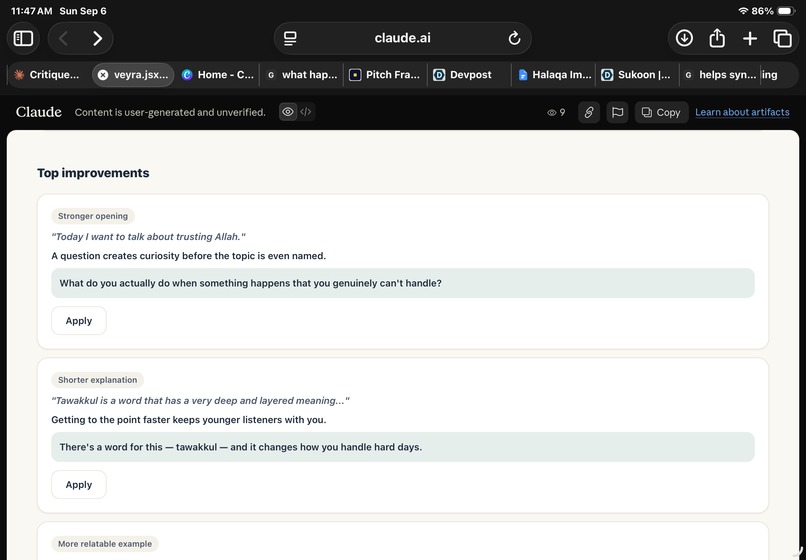806x560 pixels.
Task: Click the quote 'Today I want to talk about trusting Allah'
Action: (148, 237)
